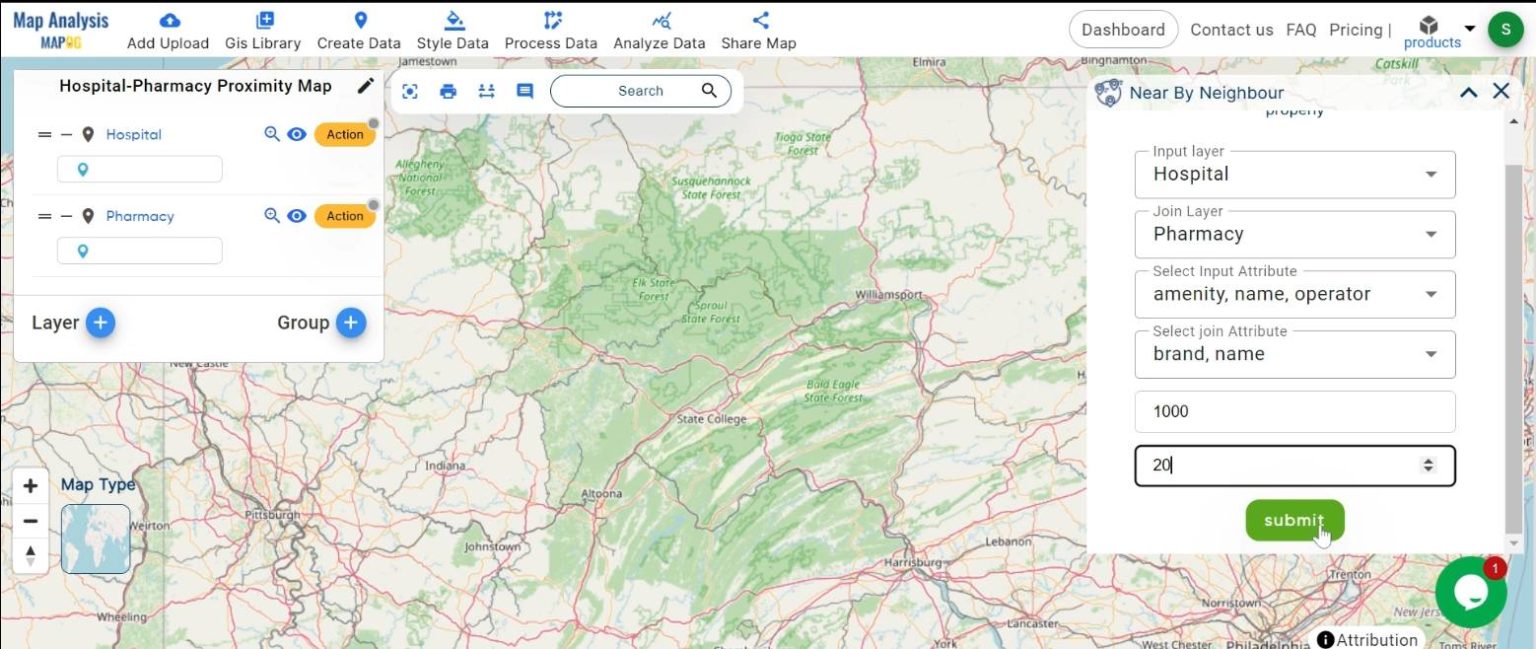Go to the Dashboard
This screenshot has height=649, width=1536.
tap(1123, 30)
